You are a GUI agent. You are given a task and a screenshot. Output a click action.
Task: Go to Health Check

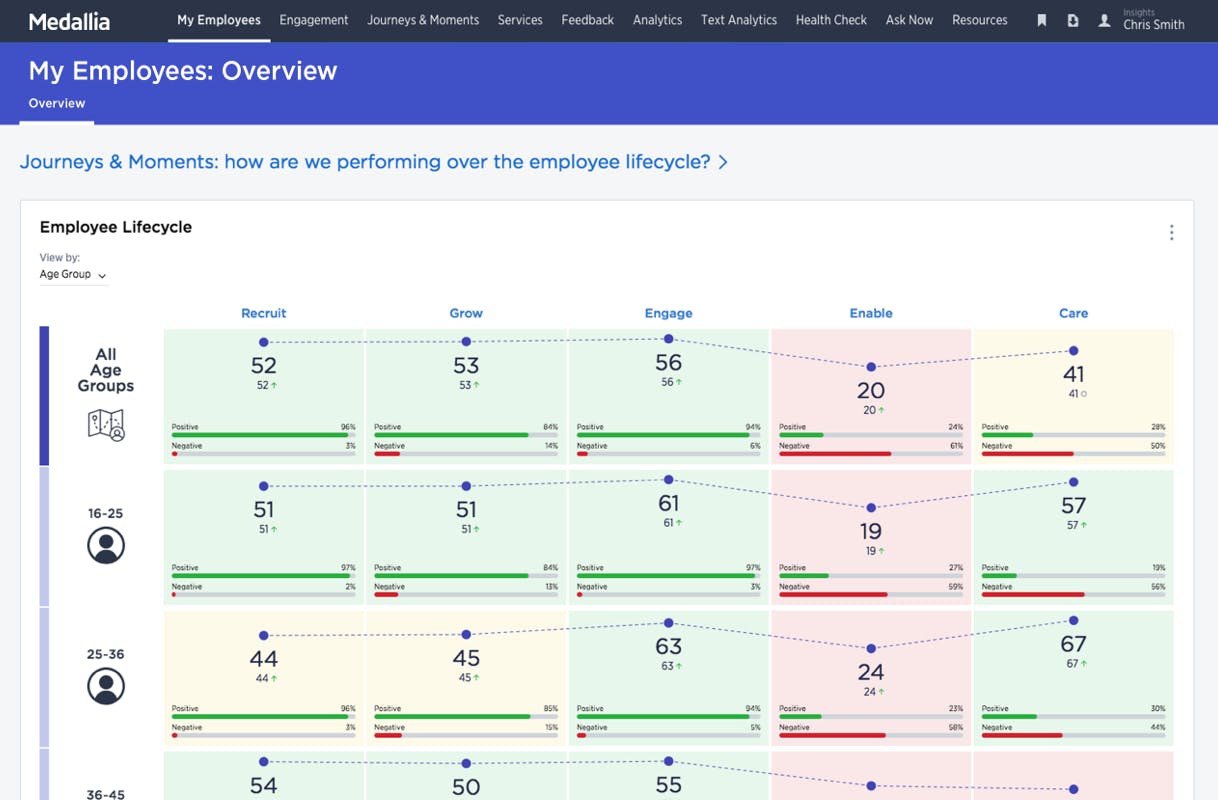831,20
